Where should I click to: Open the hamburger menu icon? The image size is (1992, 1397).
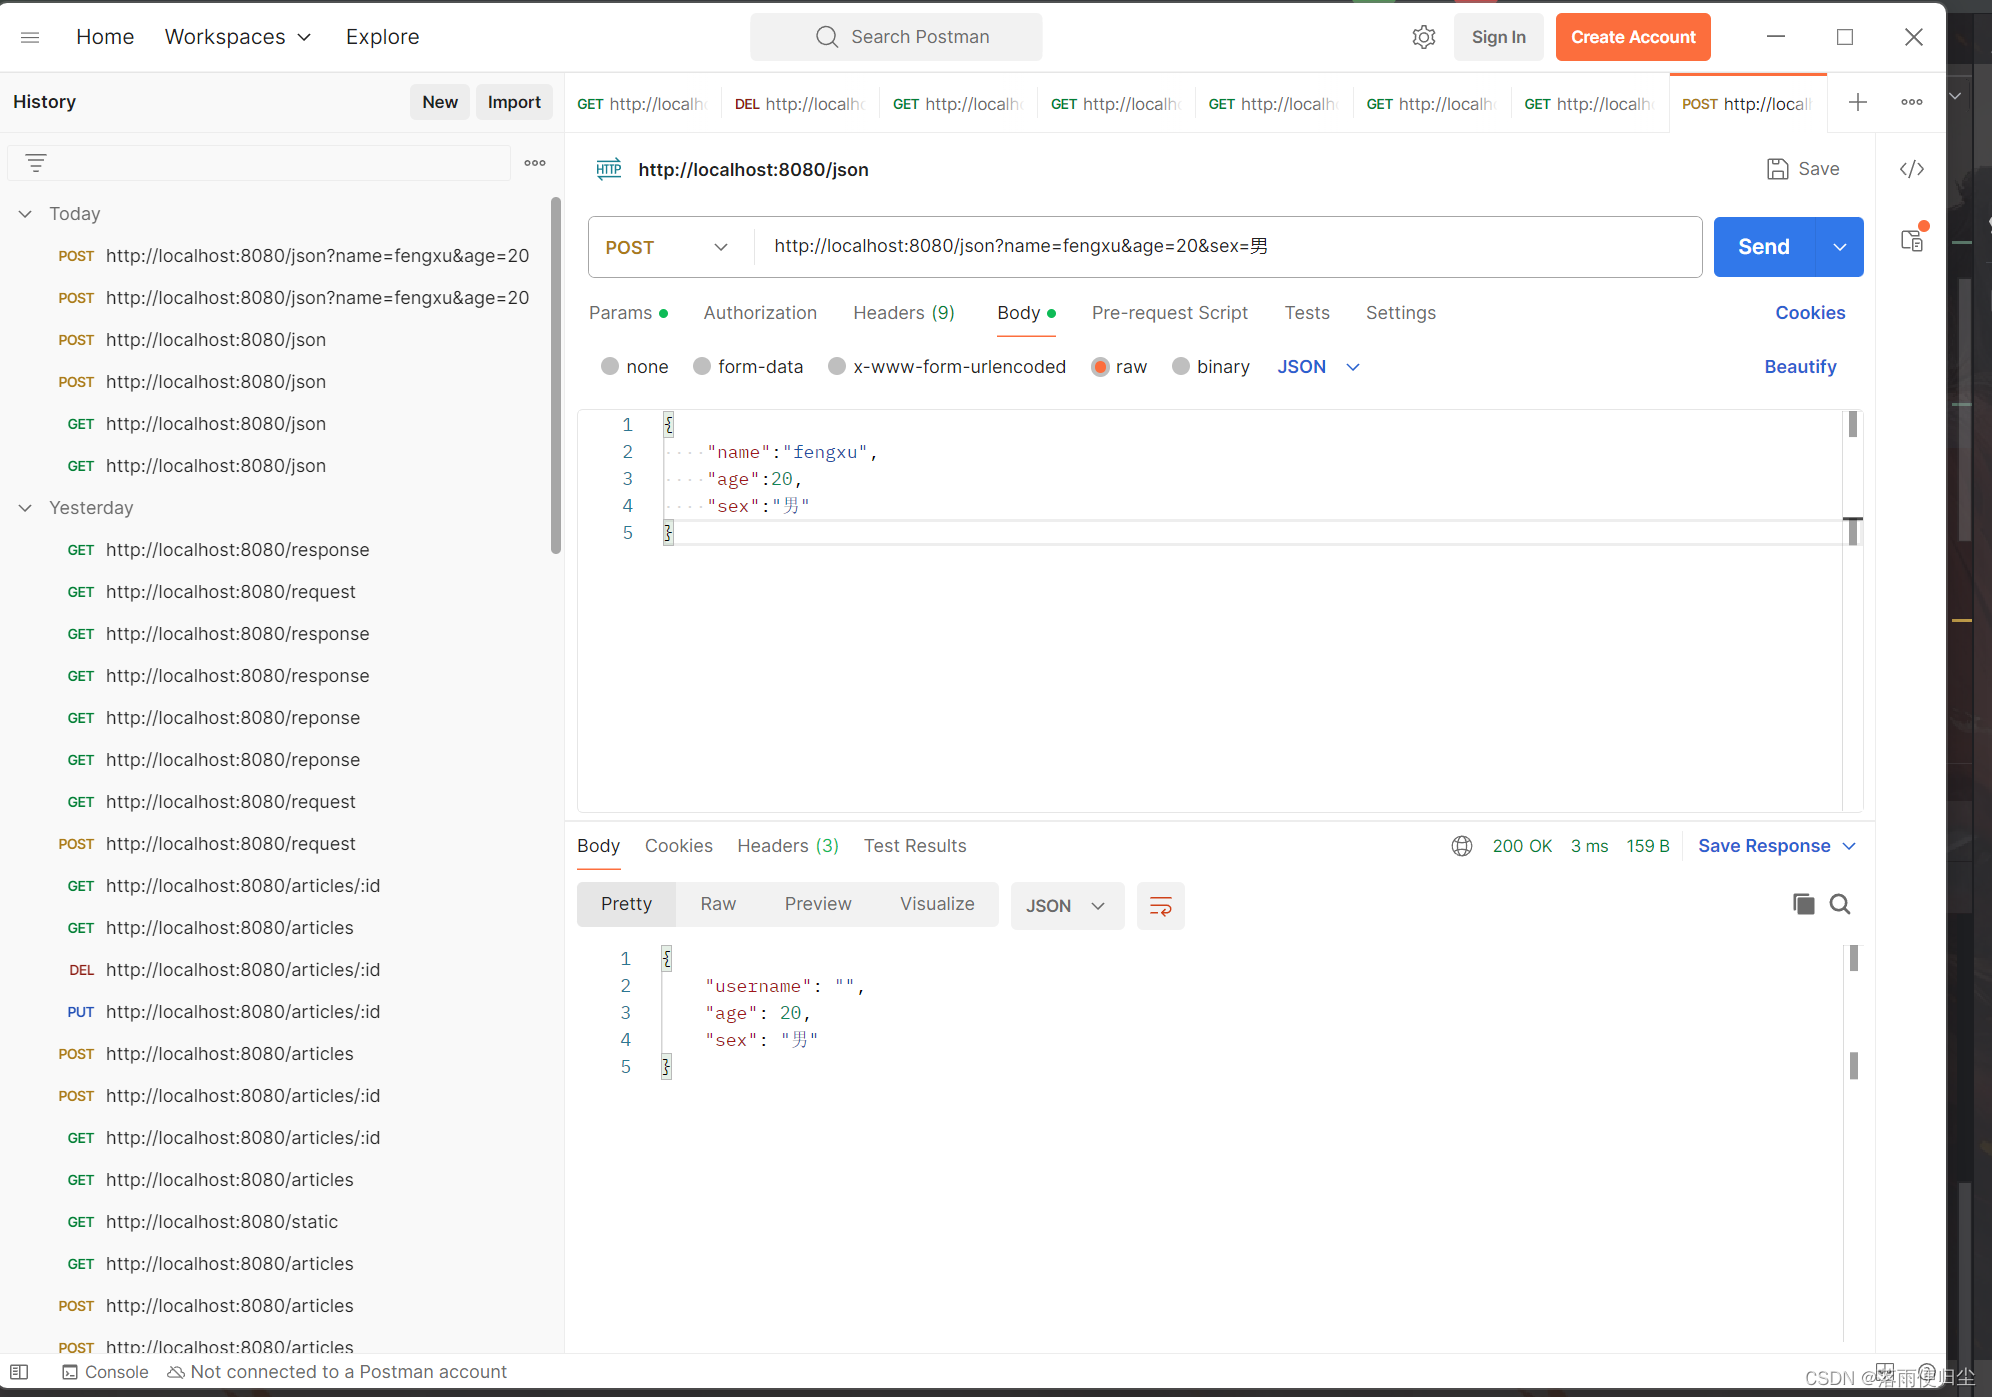(30, 37)
